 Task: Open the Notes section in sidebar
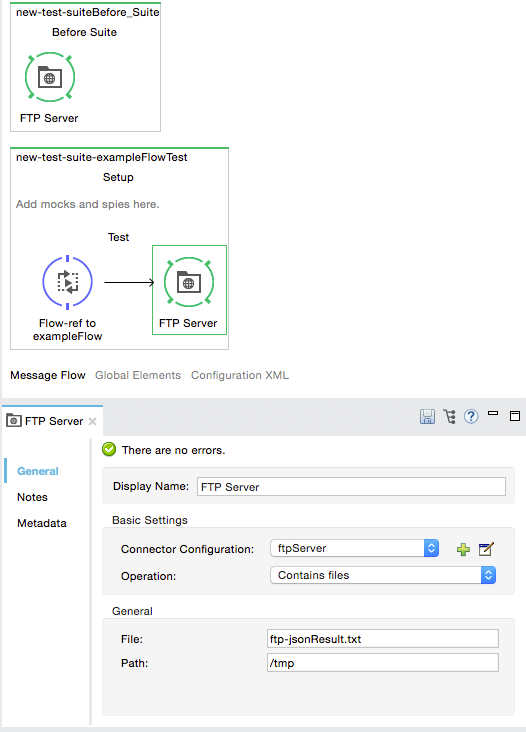(32, 497)
